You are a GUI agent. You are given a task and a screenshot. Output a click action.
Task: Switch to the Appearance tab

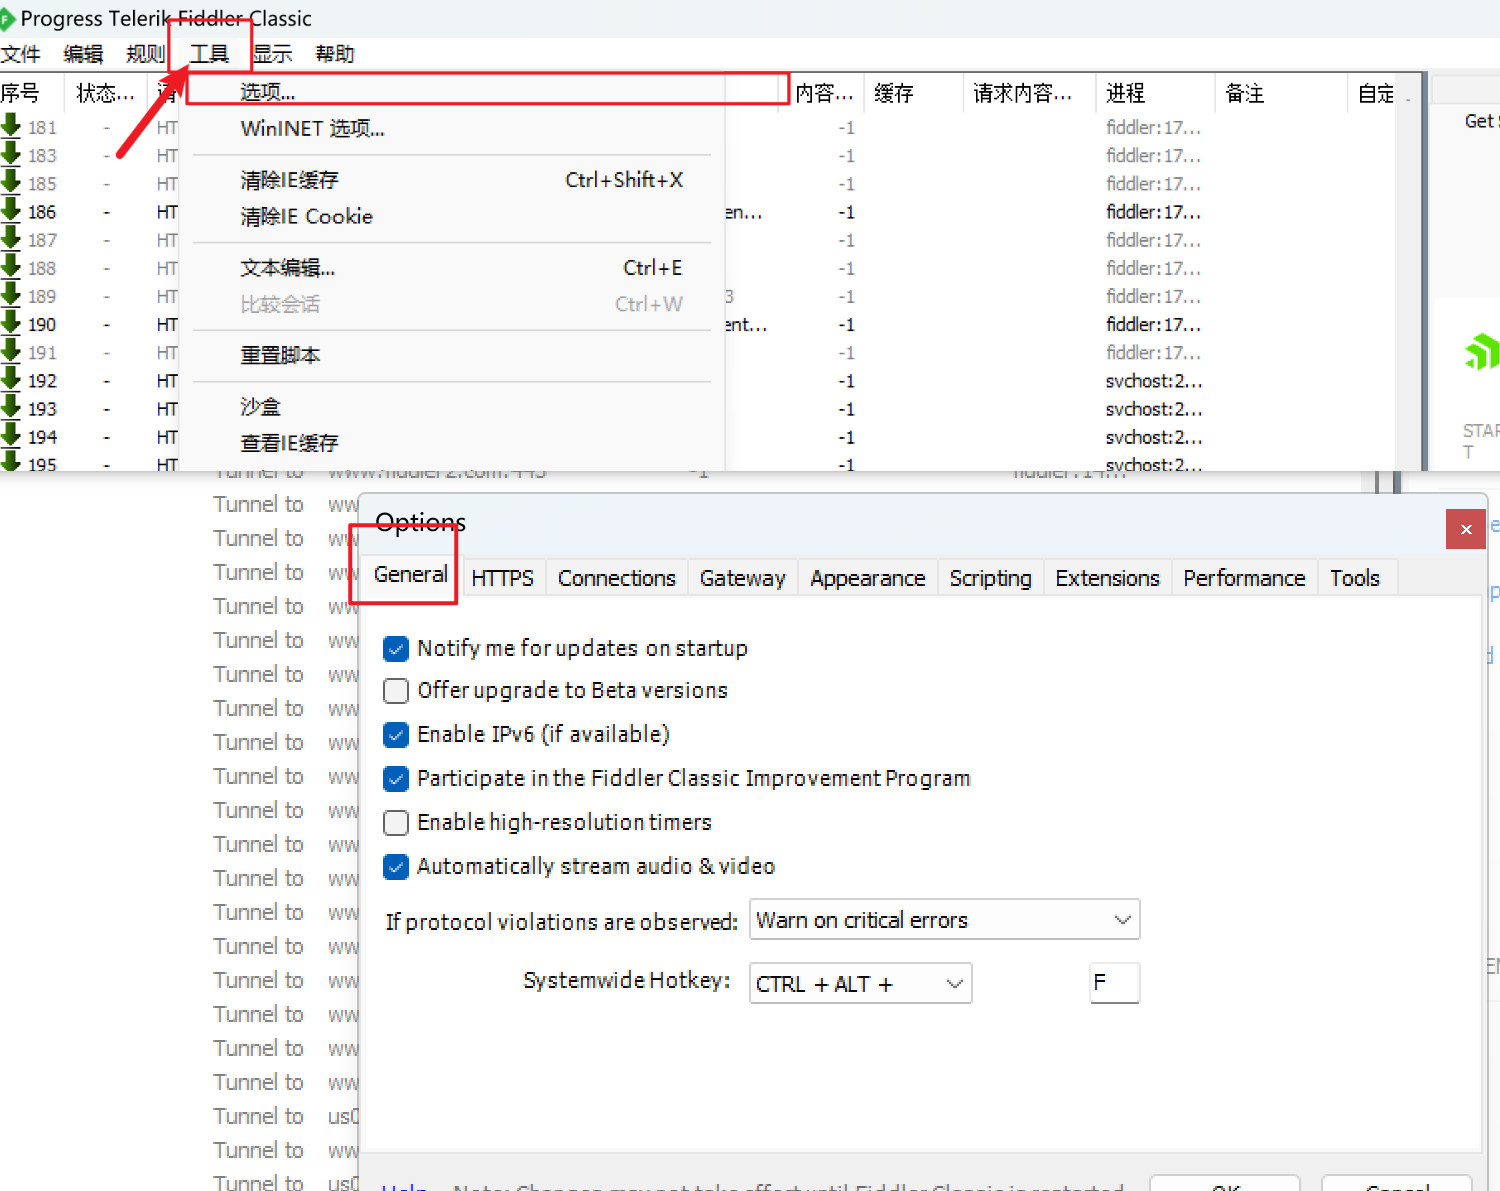click(868, 579)
